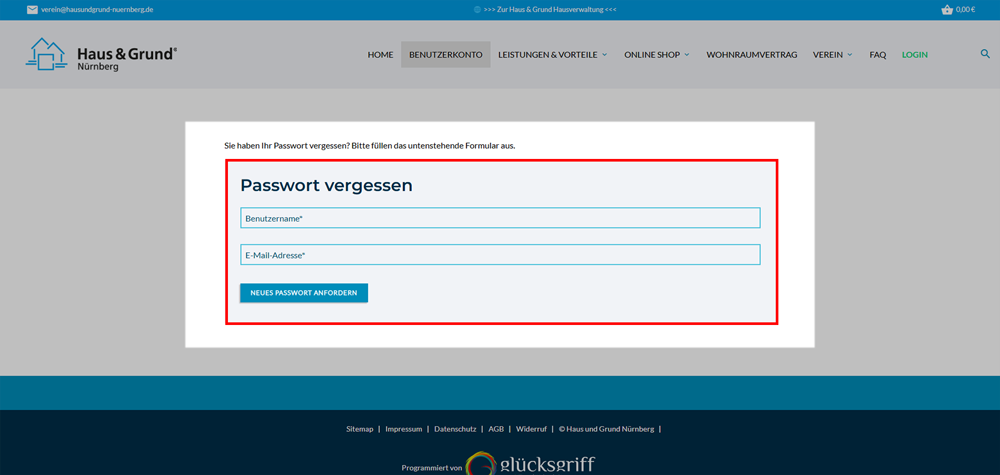Open the Datenschutz footer link
This screenshot has height=475, width=1000.
click(x=454, y=429)
